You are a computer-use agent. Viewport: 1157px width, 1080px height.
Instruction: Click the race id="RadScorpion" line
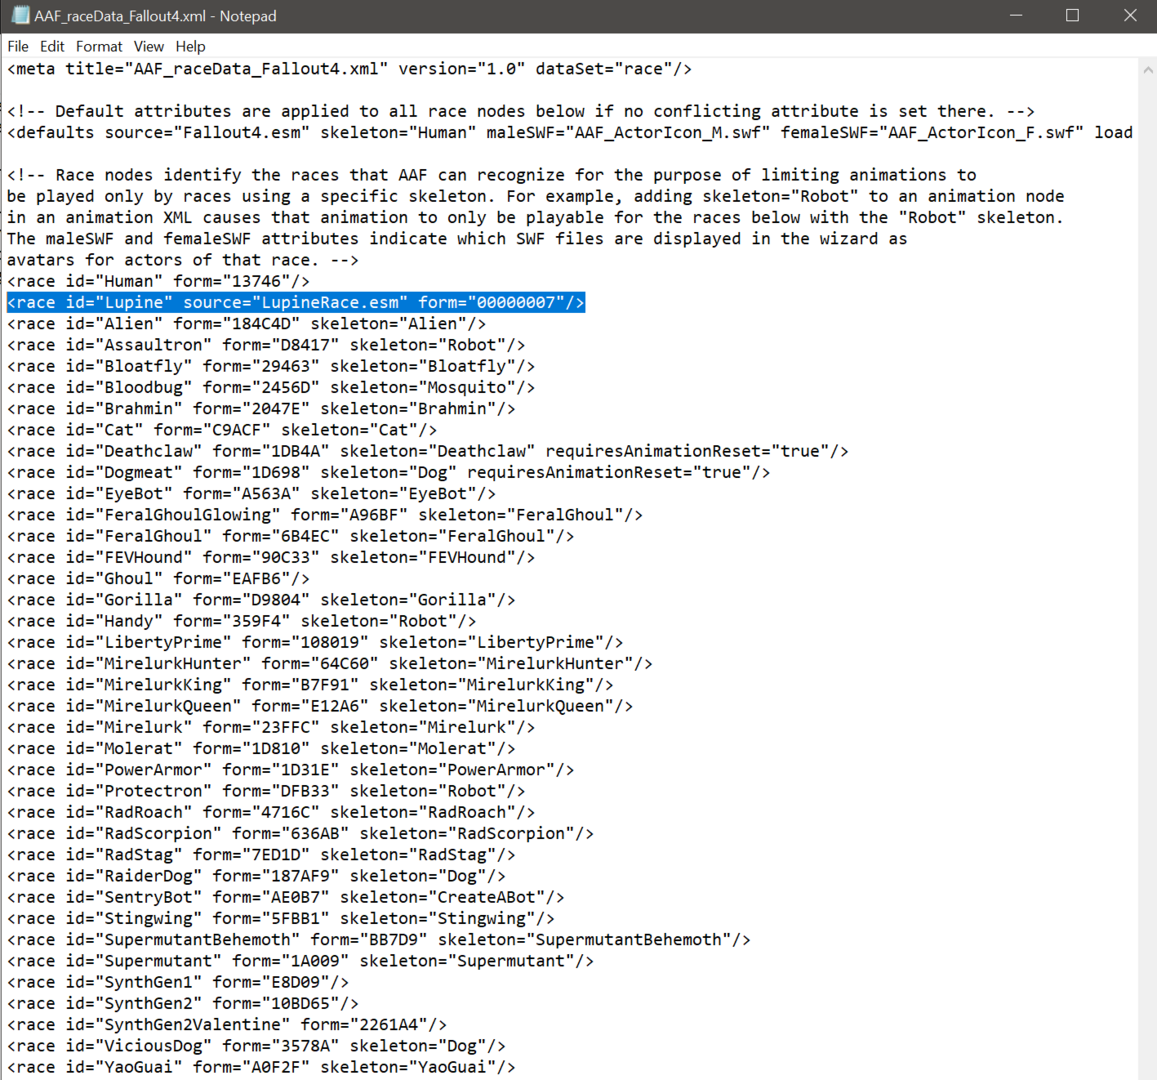click(300, 834)
